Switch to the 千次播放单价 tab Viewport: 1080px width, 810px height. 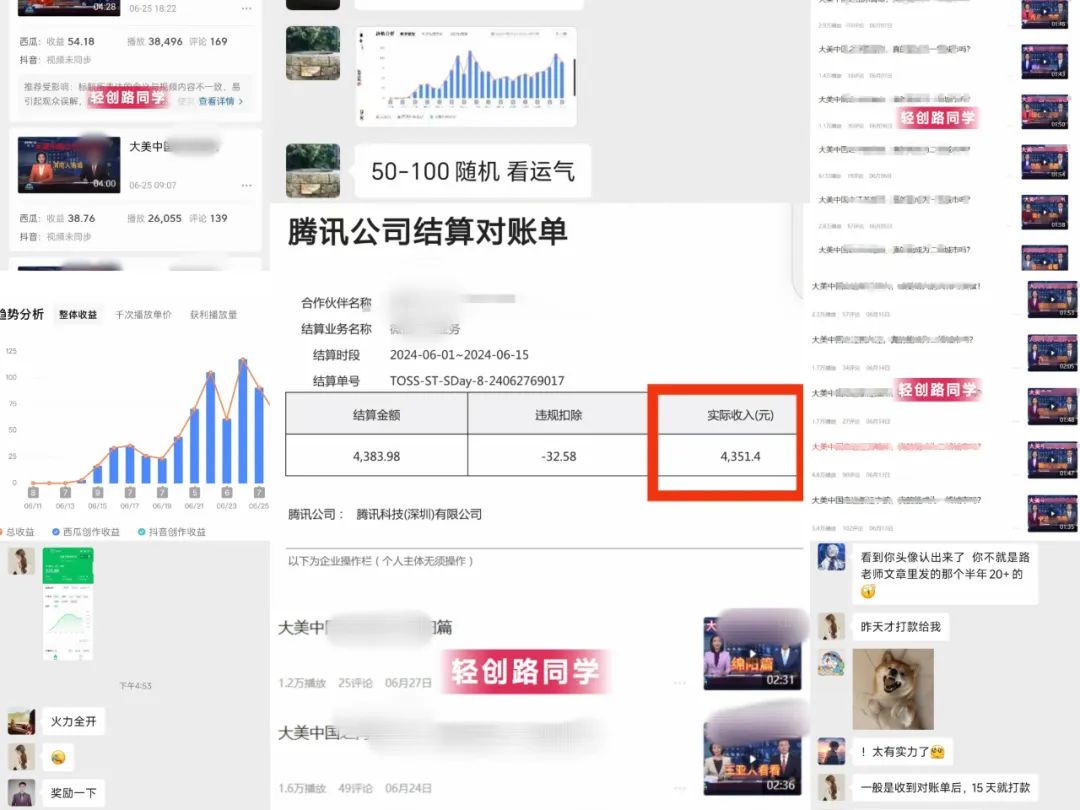tap(143, 314)
